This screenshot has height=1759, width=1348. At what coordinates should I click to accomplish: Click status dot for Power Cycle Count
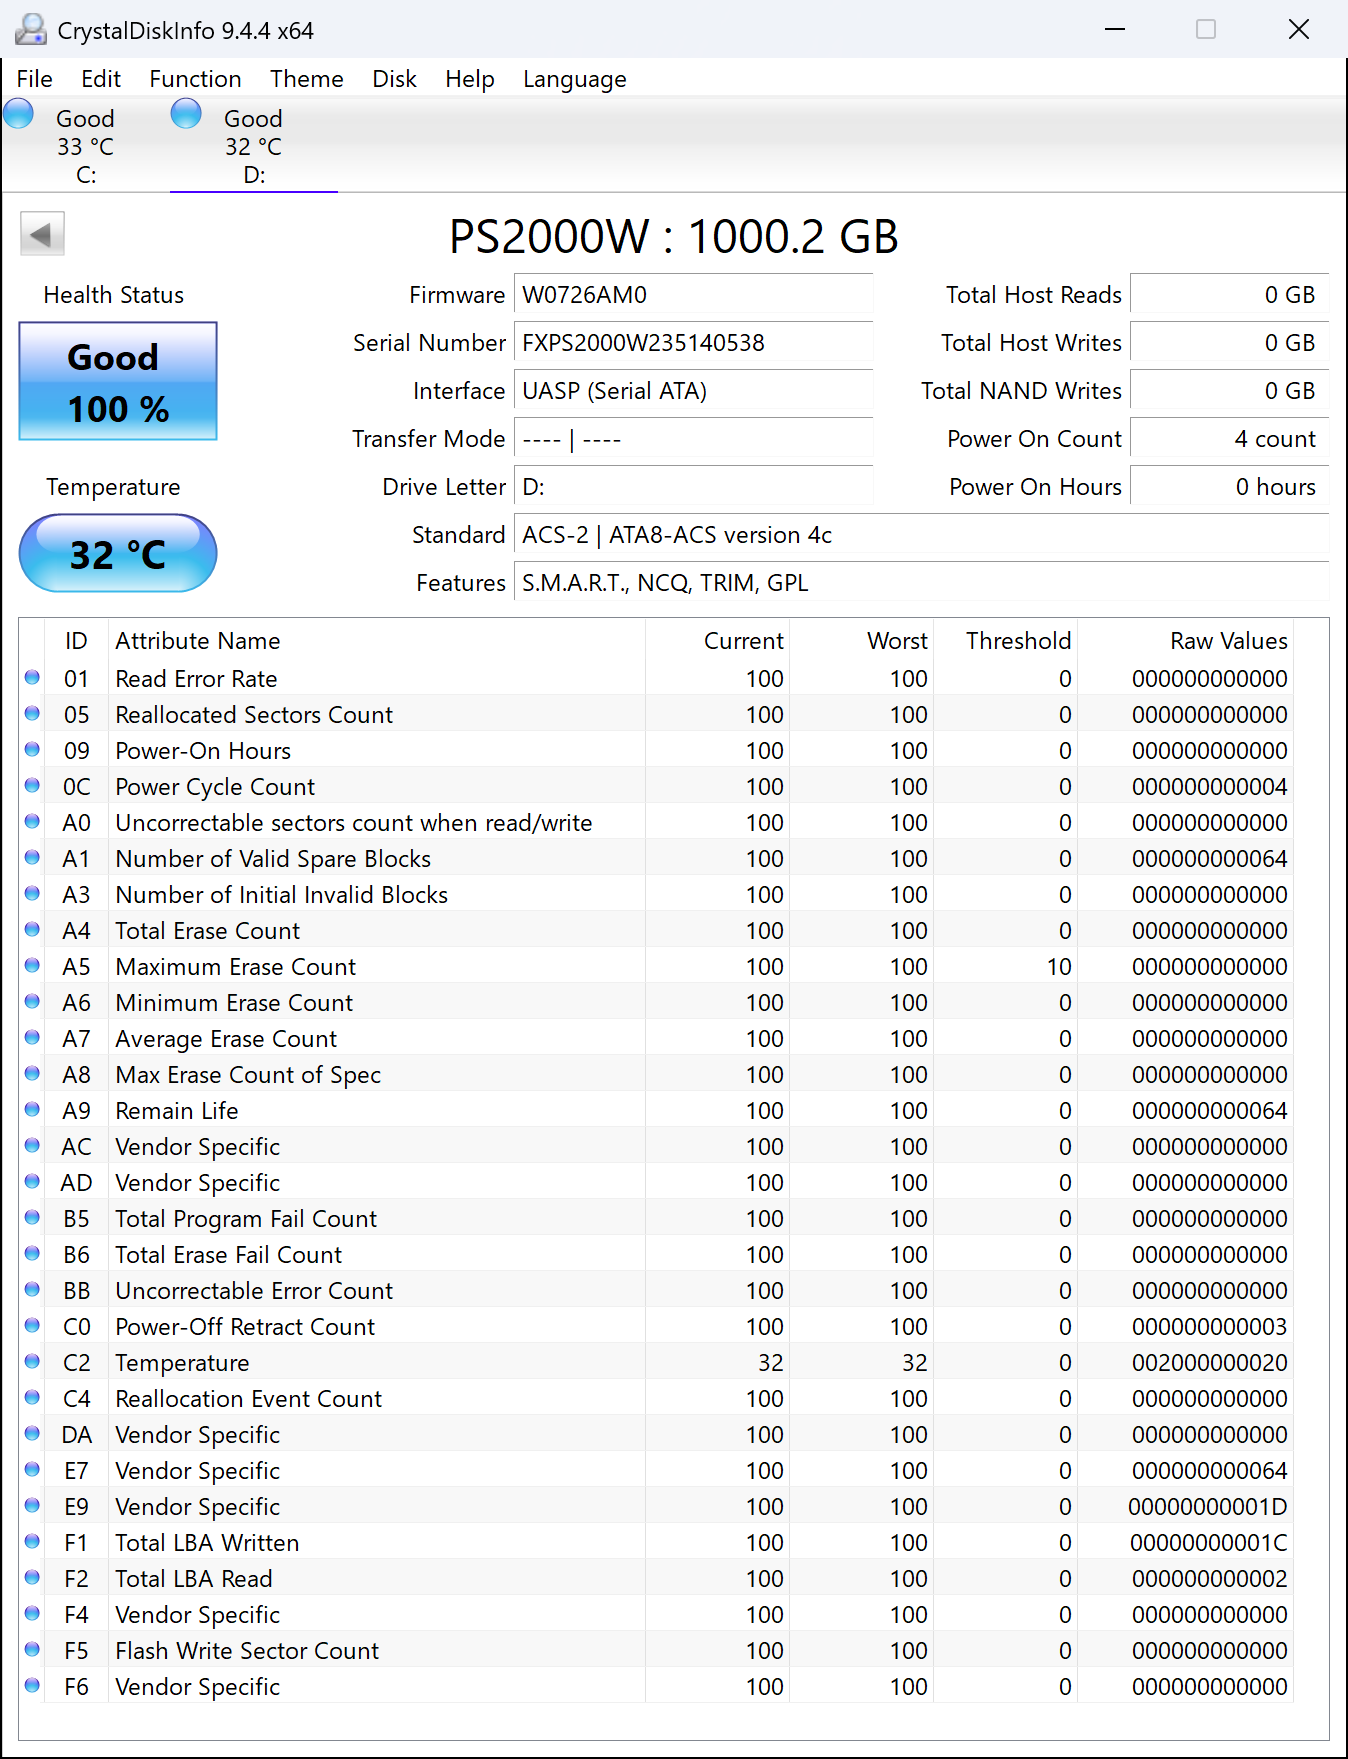click(32, 786)
